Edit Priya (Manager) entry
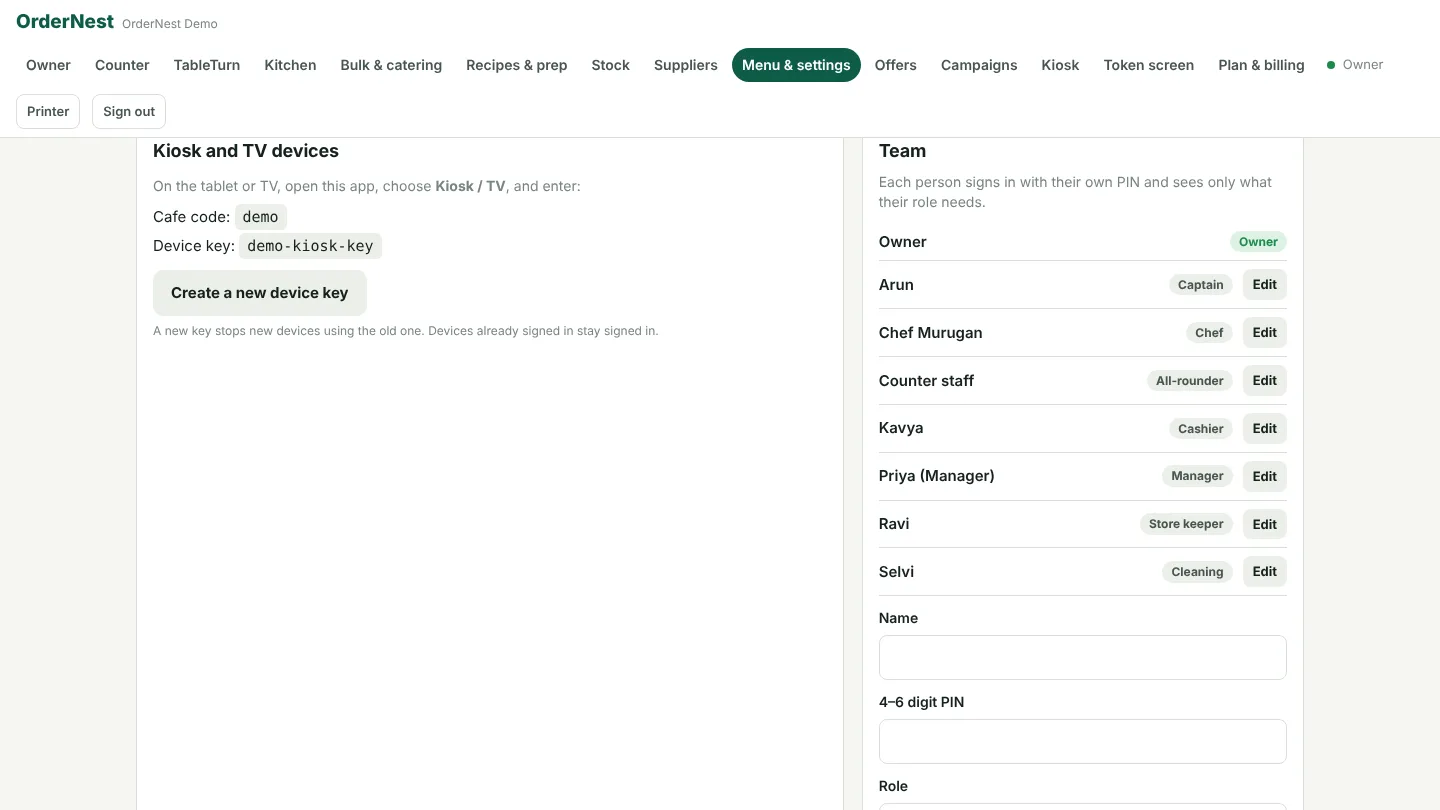1440x810 pixels. coord(1265,477)
